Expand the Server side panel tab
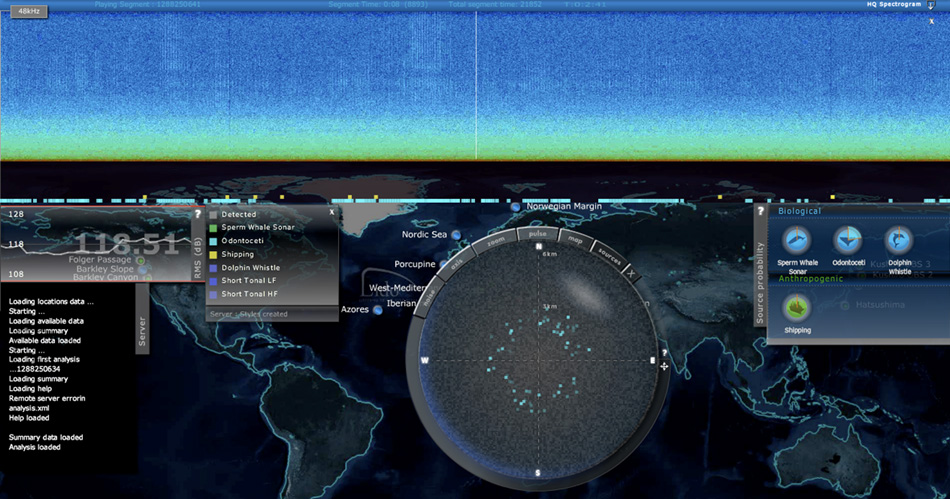Screen dimensions: 950x499 point(141,331)
